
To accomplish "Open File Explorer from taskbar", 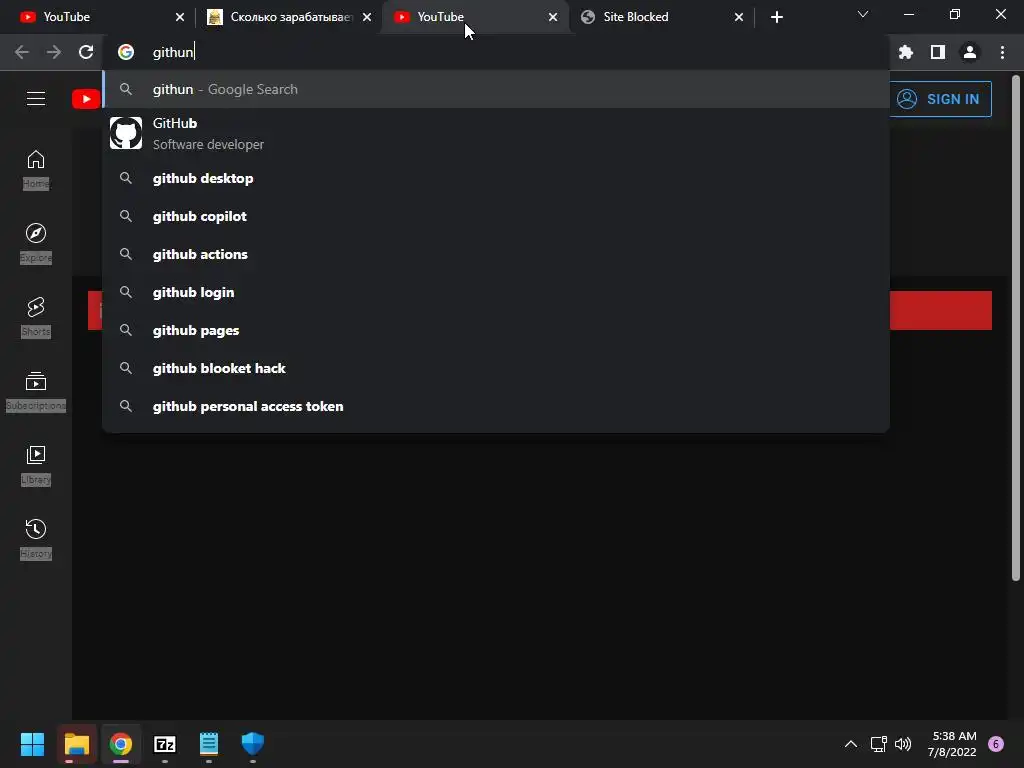I will click(76, 744).
